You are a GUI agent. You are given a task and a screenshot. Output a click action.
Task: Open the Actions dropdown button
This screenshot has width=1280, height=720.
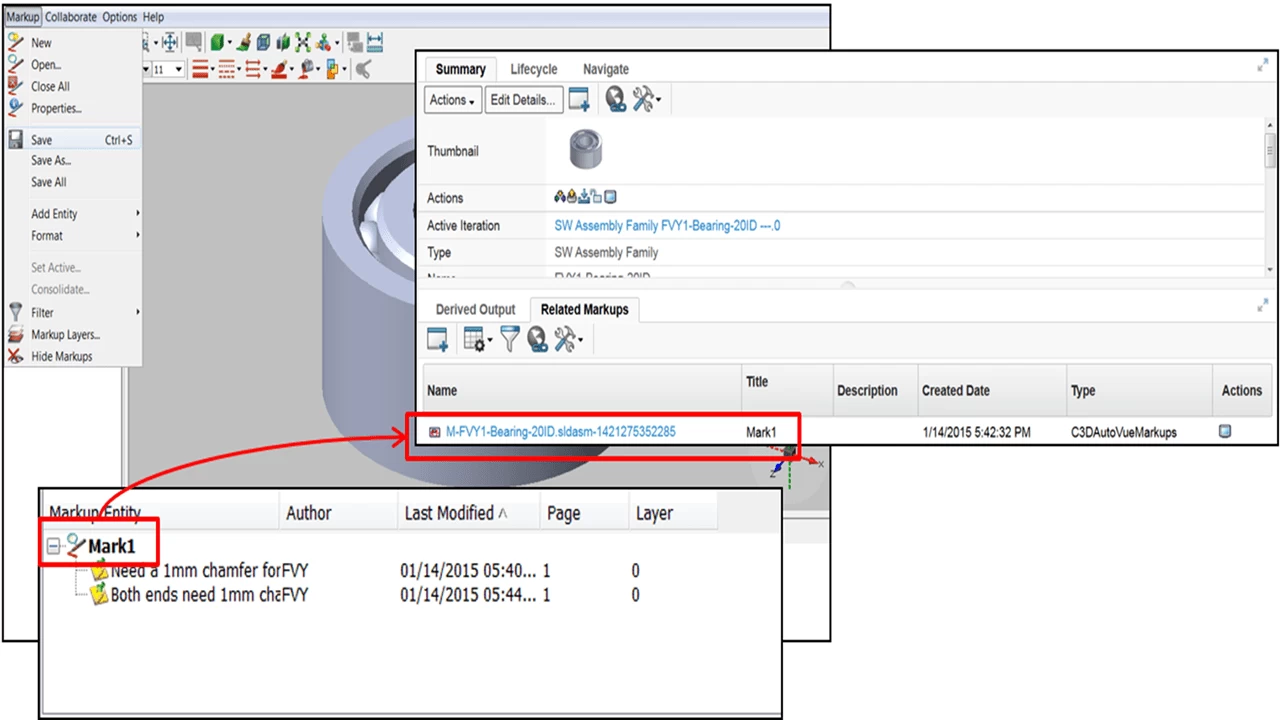(x=452, y=100)
